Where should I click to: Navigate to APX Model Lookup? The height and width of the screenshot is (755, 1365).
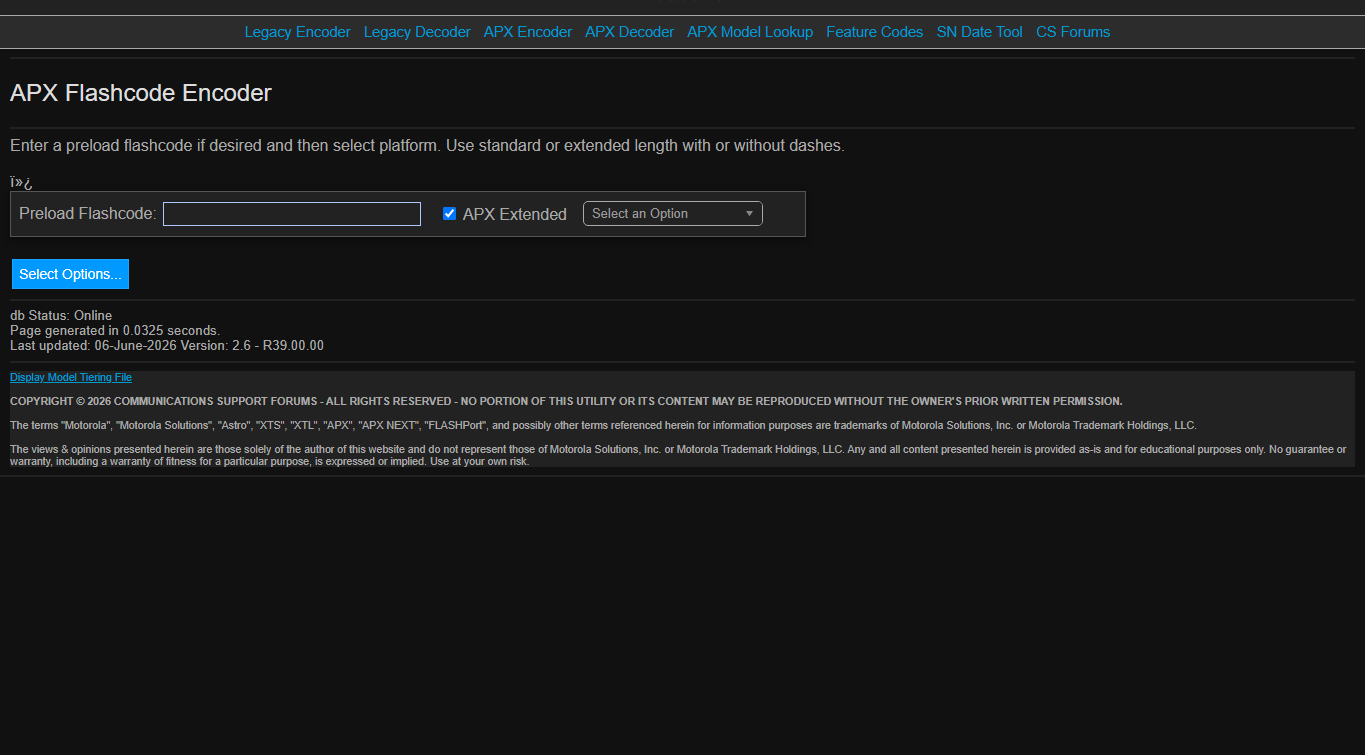[750, 32]
